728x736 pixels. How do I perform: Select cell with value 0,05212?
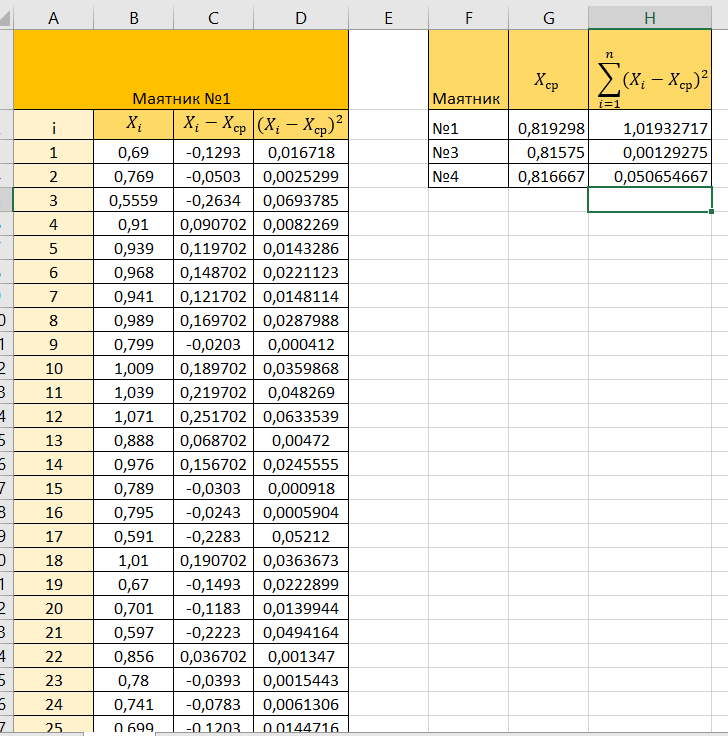coord(301,536)
